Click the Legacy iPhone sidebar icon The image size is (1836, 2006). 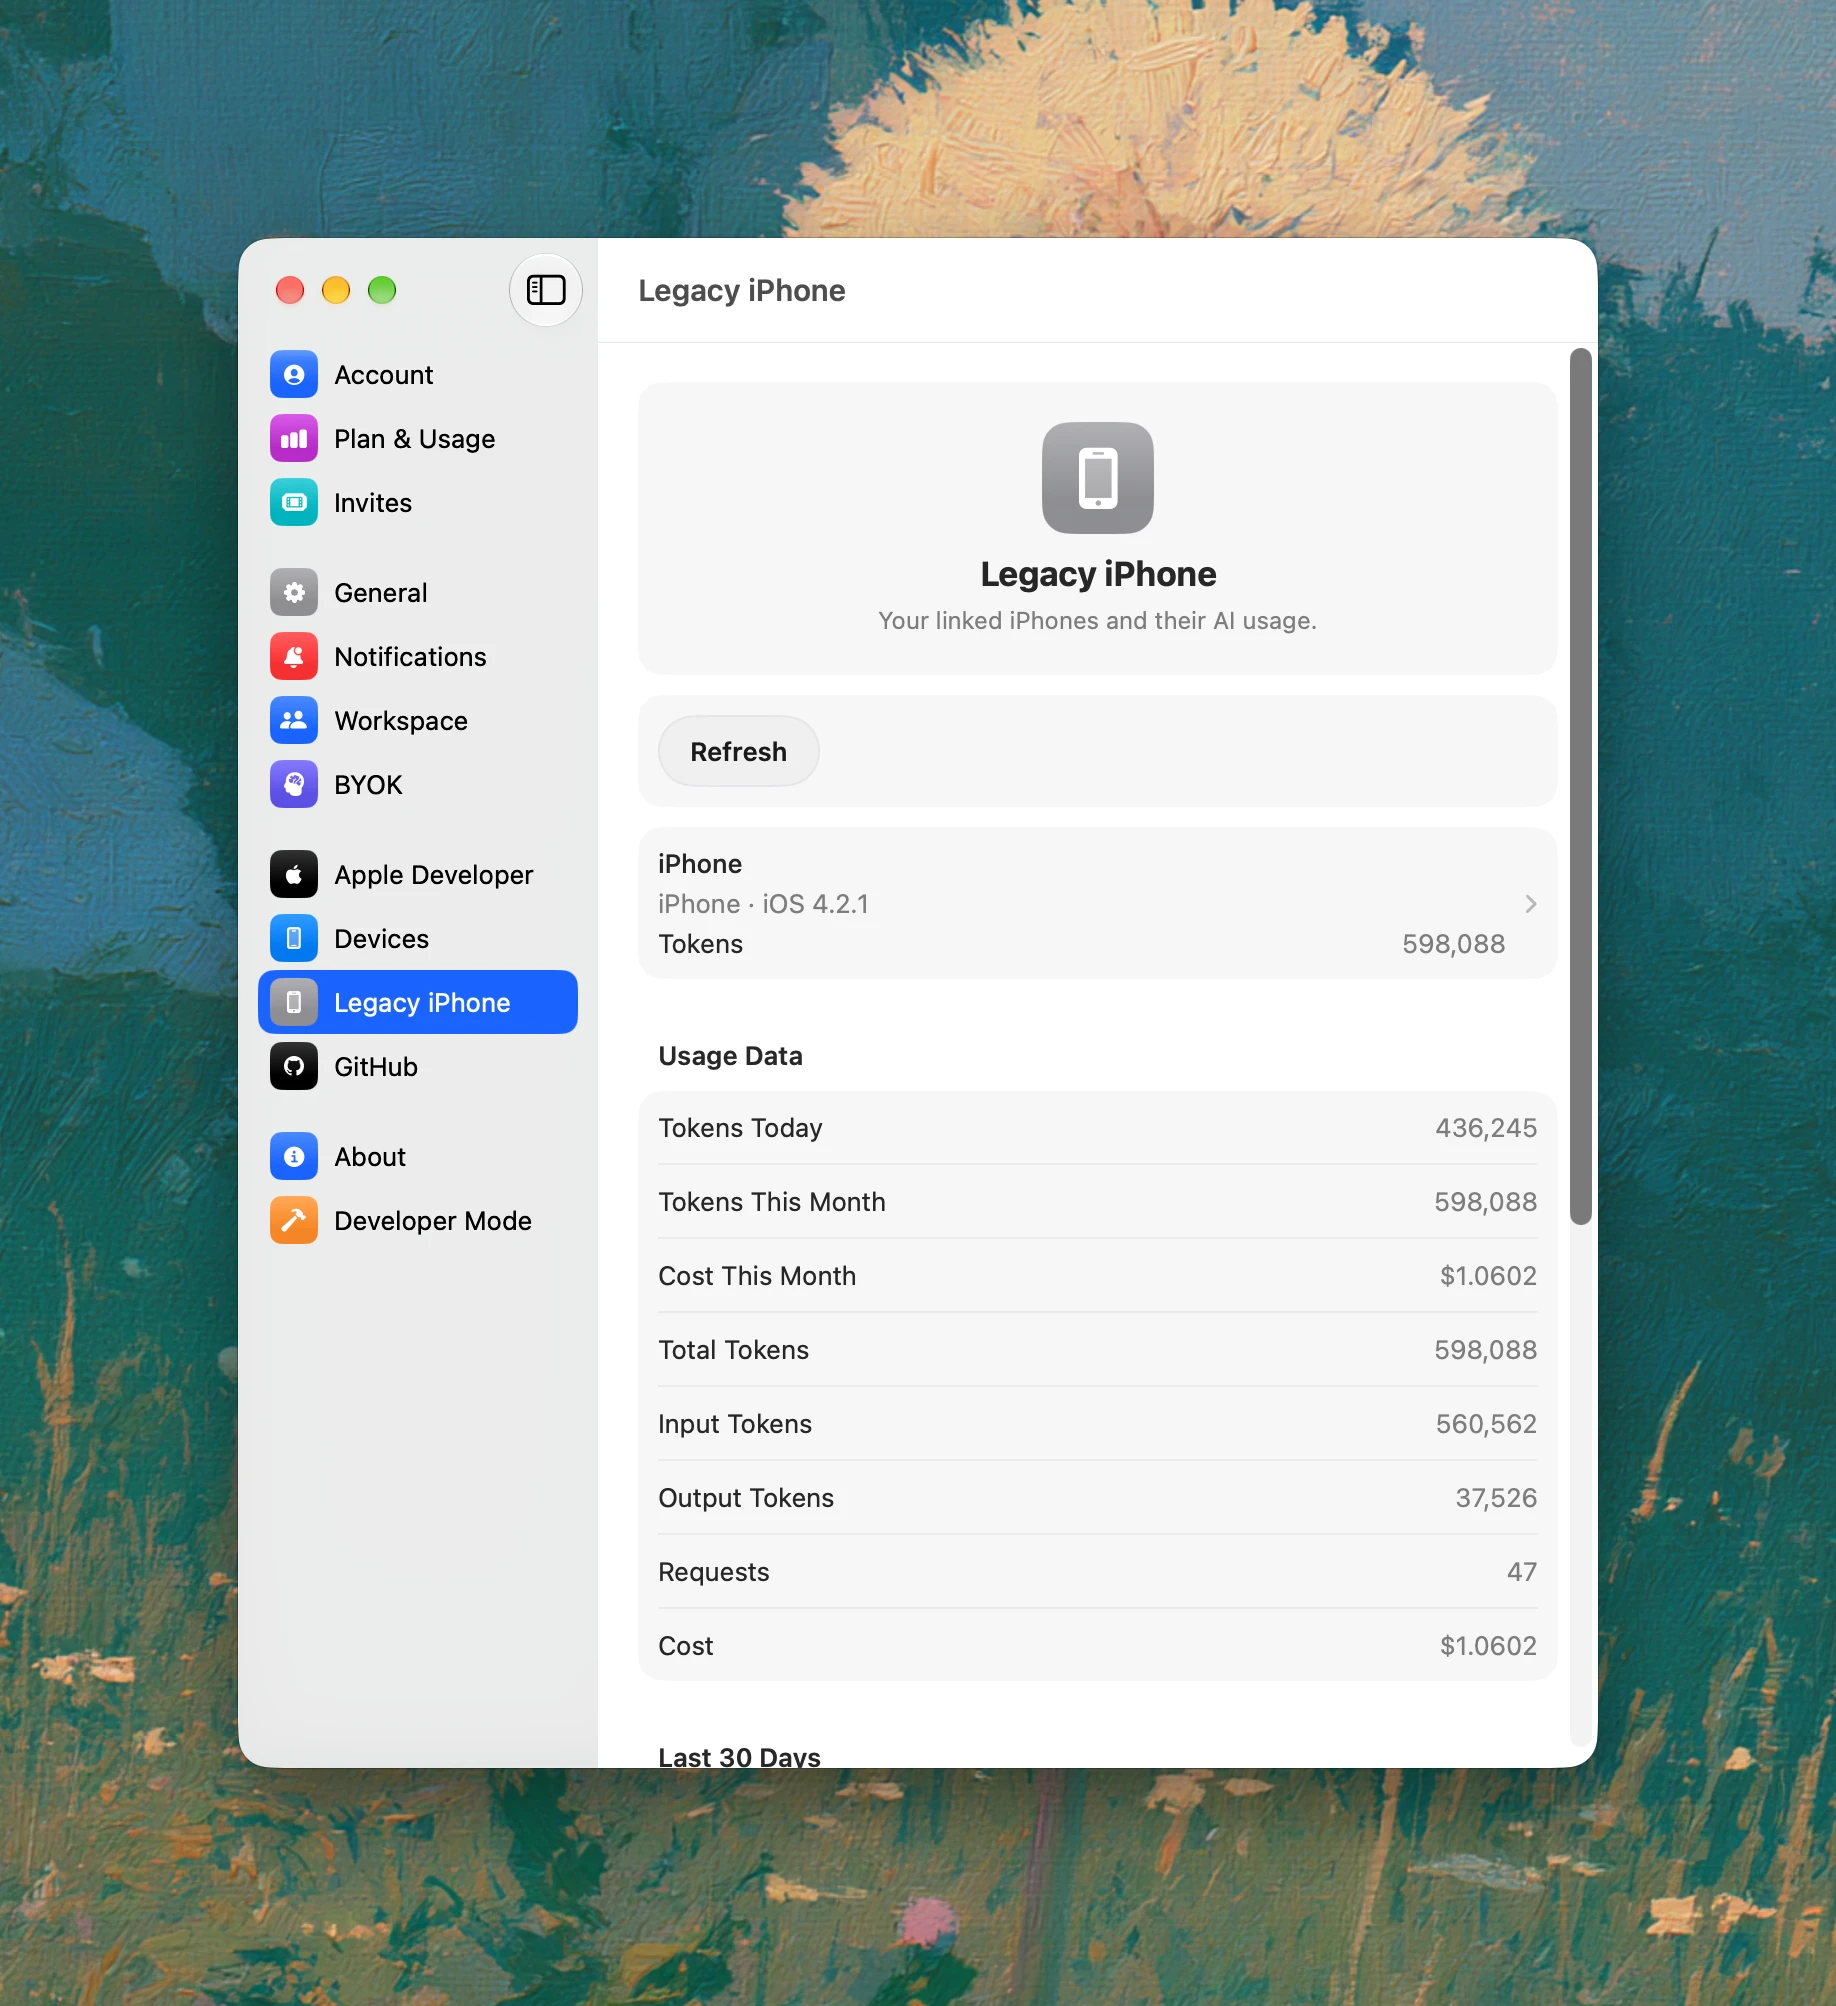[294, 1003]
